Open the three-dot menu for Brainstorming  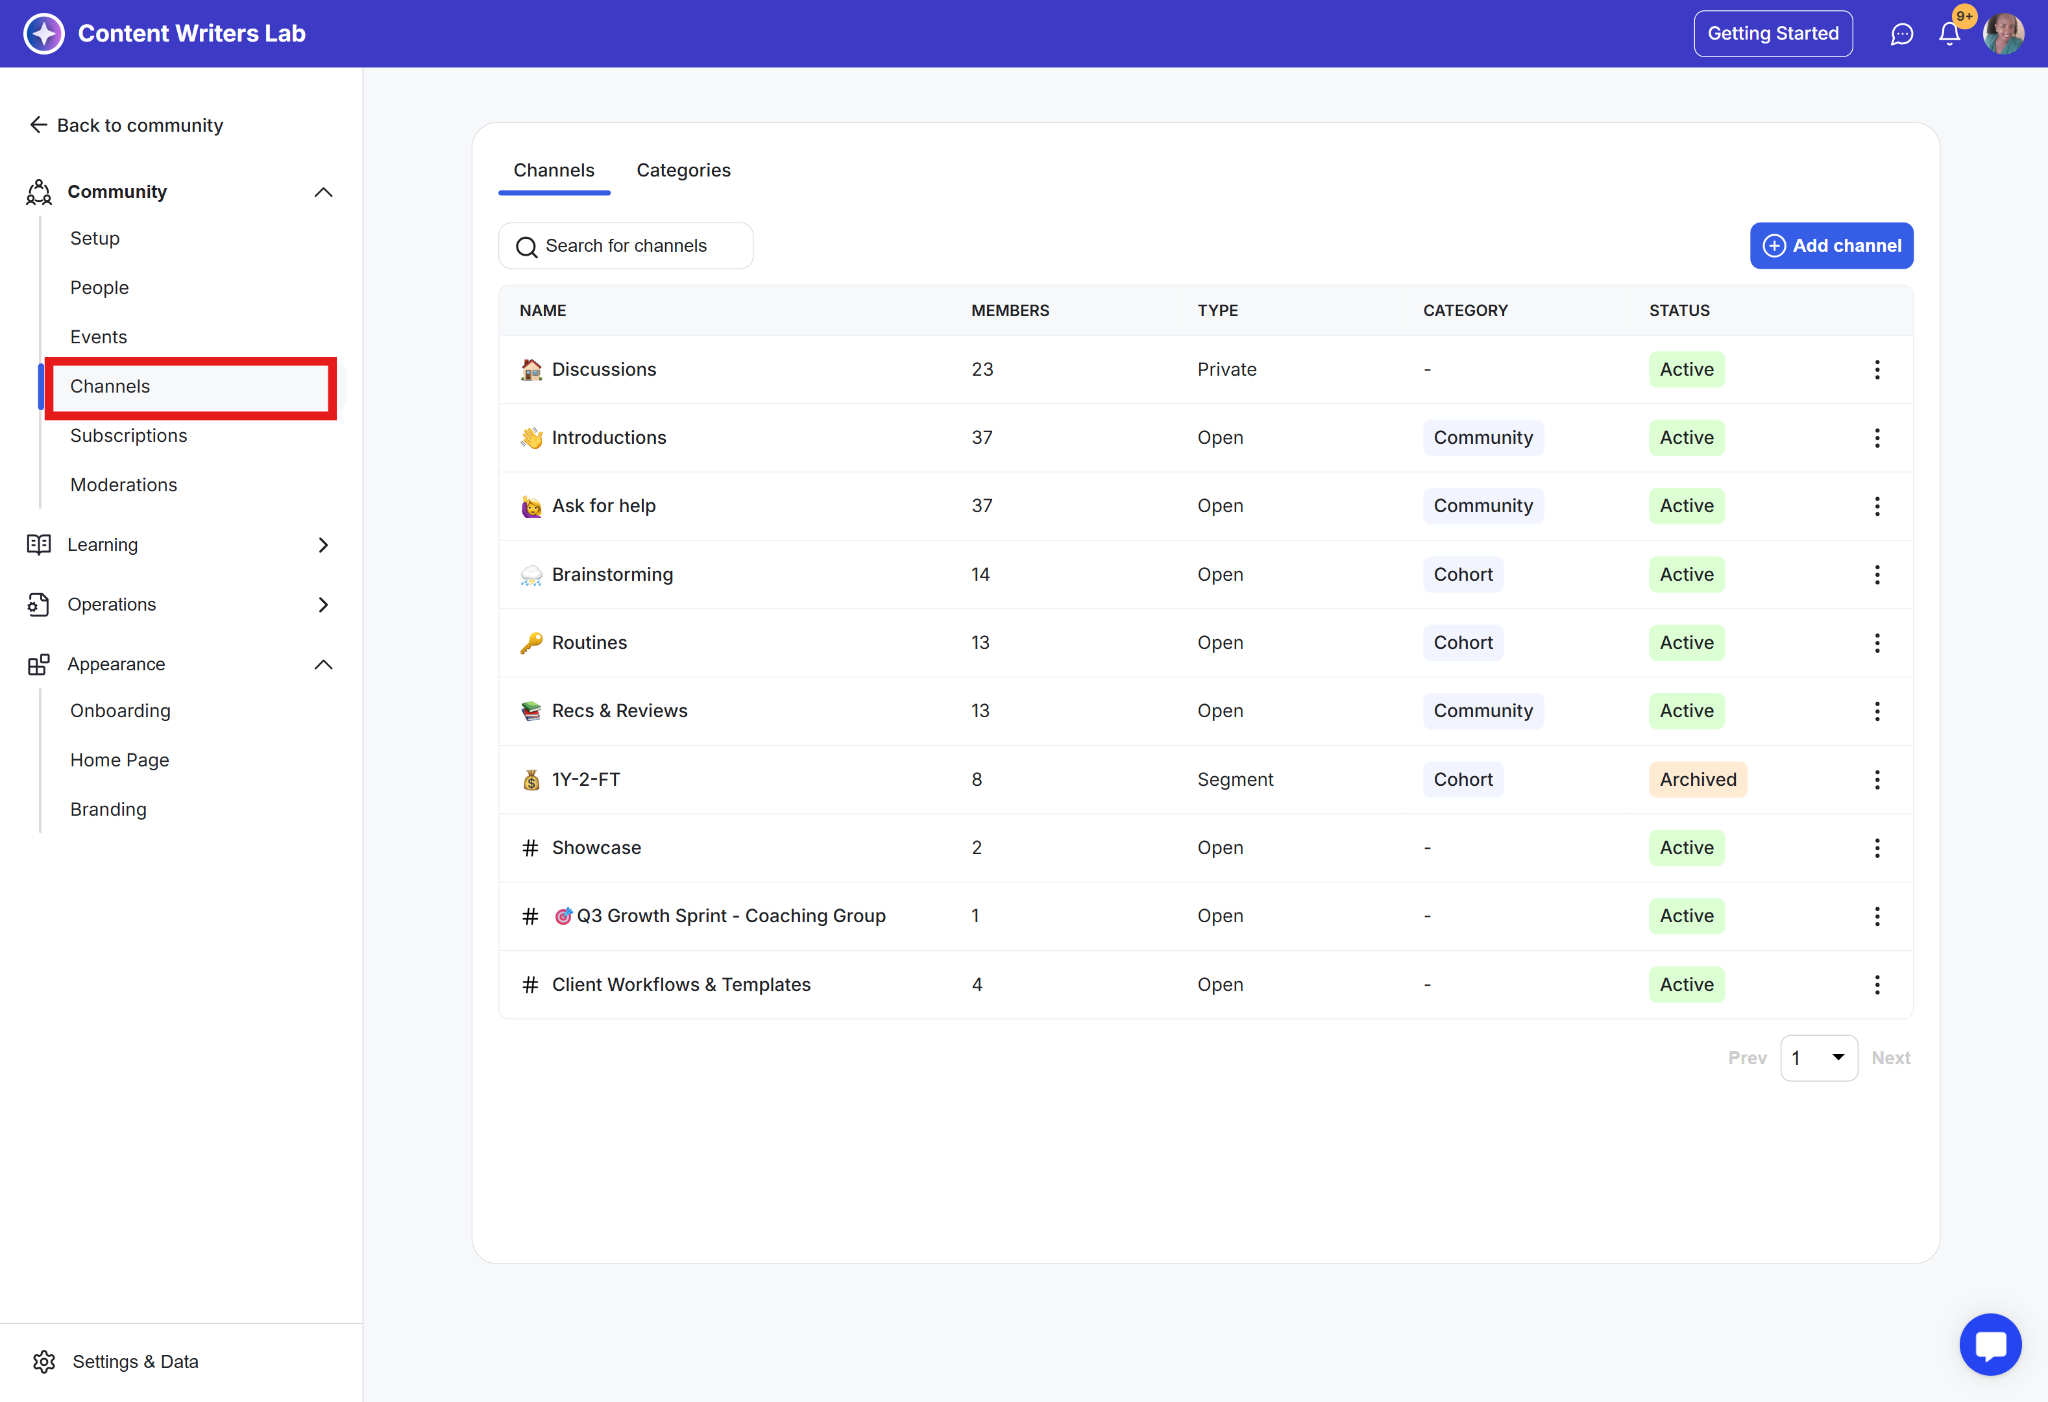click(x=1876, y=575)
